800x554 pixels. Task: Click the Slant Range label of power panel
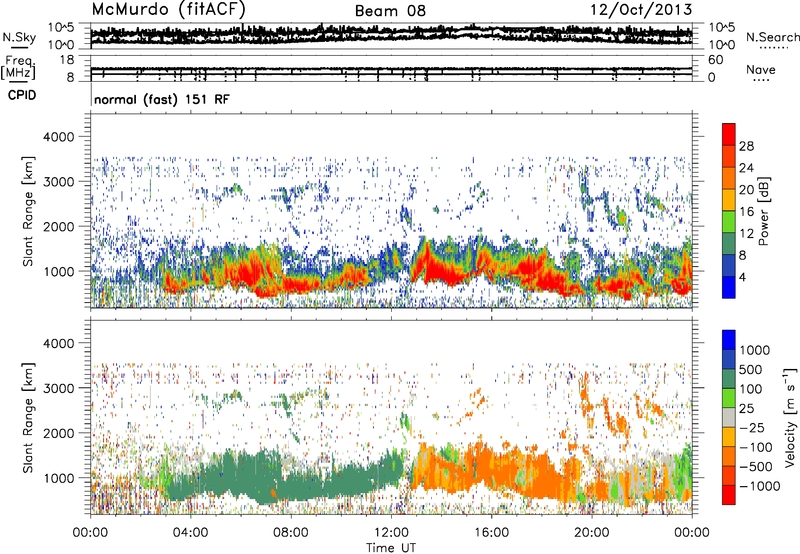point(28,211)
